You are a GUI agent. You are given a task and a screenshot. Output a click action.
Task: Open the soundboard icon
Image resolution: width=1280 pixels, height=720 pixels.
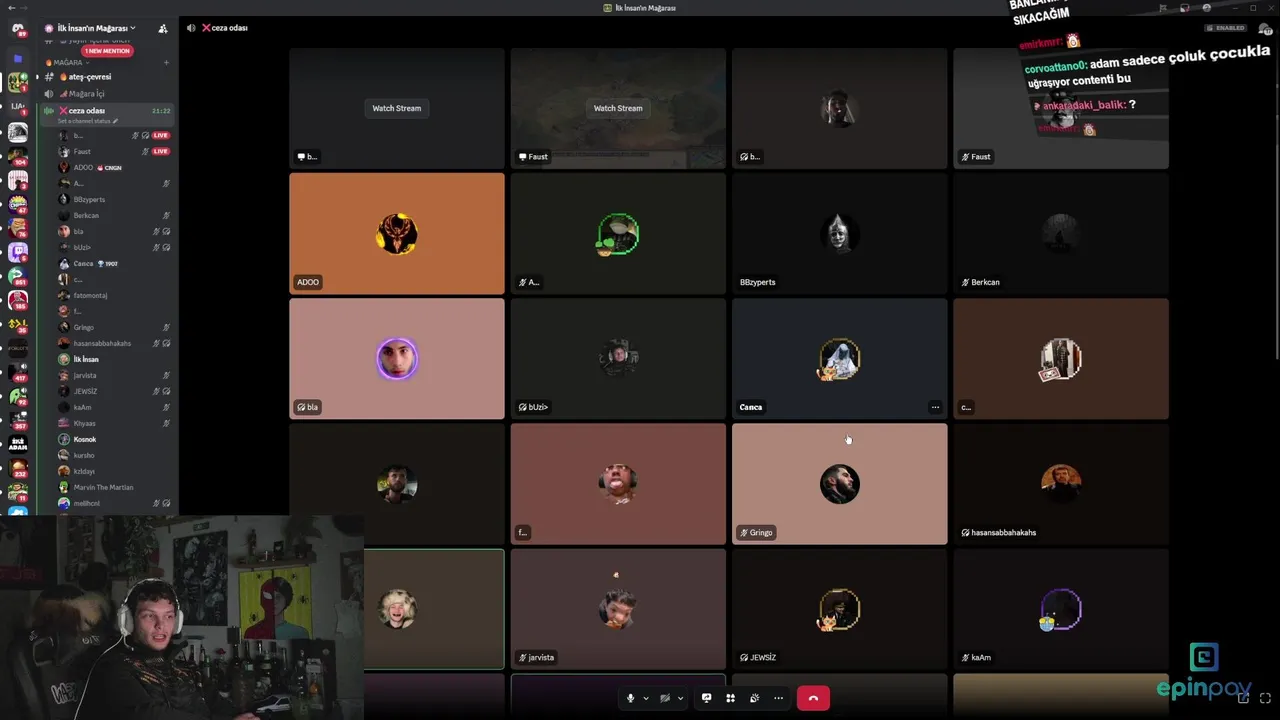pyautogui.click(x=754, y=698)
